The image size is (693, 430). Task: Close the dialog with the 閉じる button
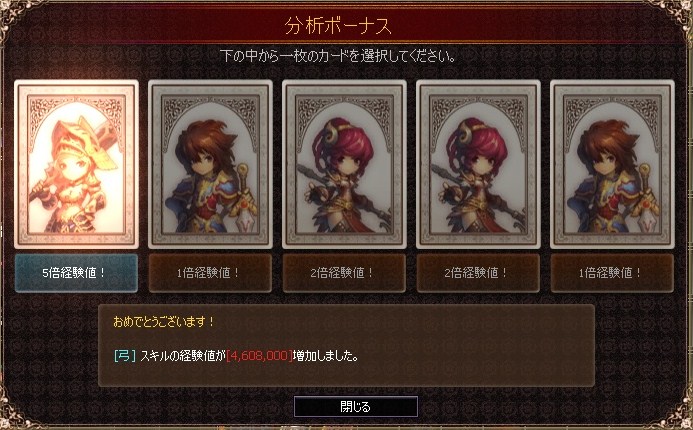[x=356, y=407]
